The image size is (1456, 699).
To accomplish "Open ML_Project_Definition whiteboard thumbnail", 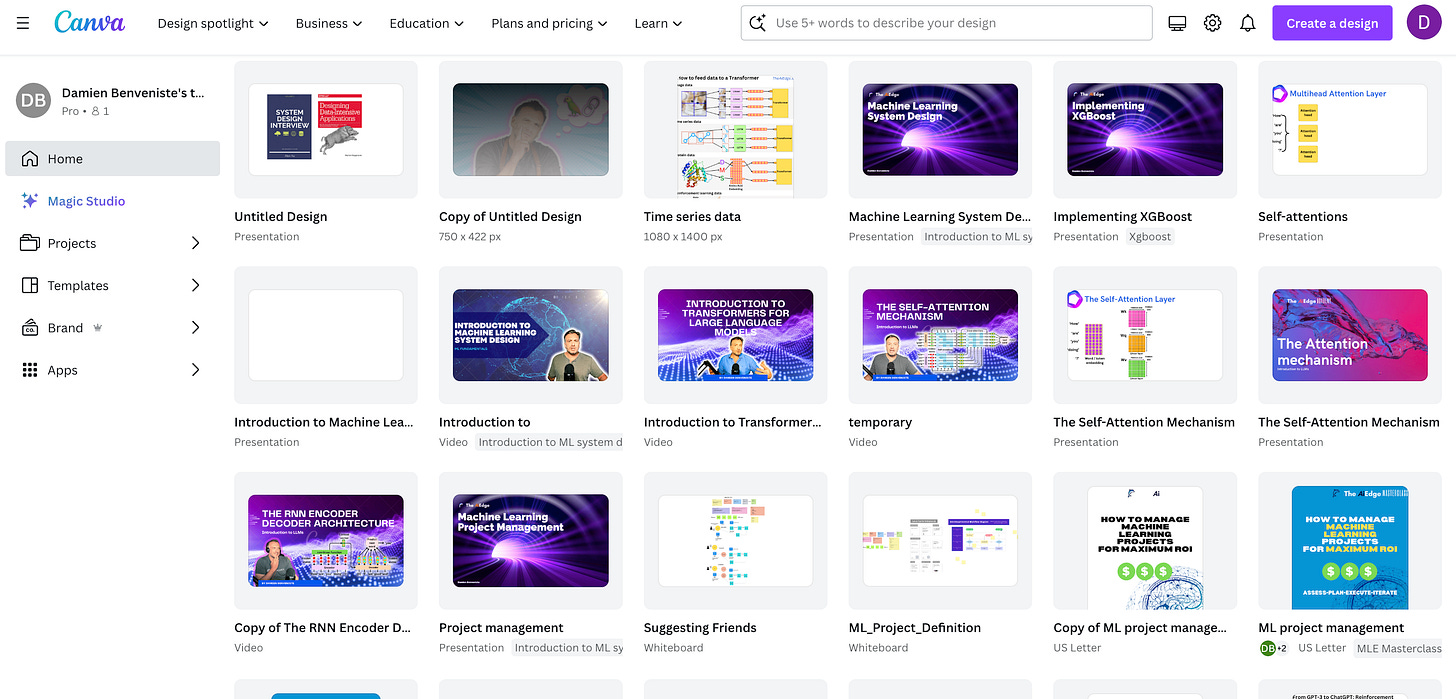I will pyautogui.click(x=940, y=541).
